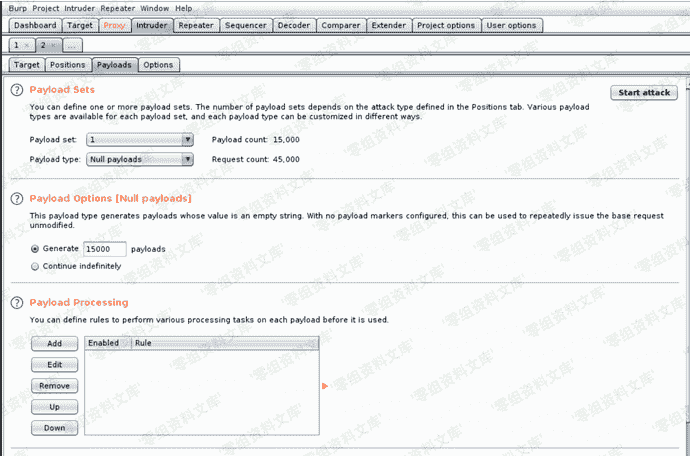This screenshot has height=456, width=690.
Task: Close Intruder attack tab 2
Action: coord(52,45)
